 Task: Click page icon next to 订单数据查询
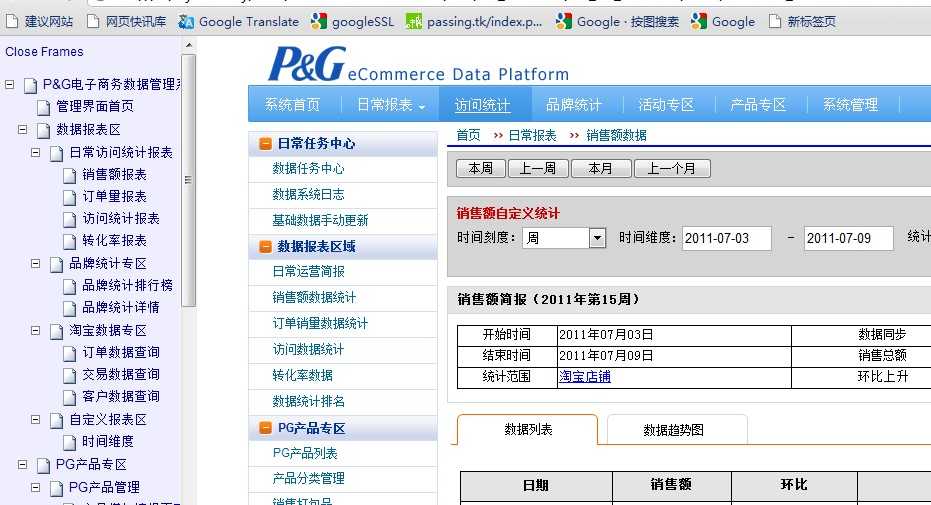pos(69,354)
